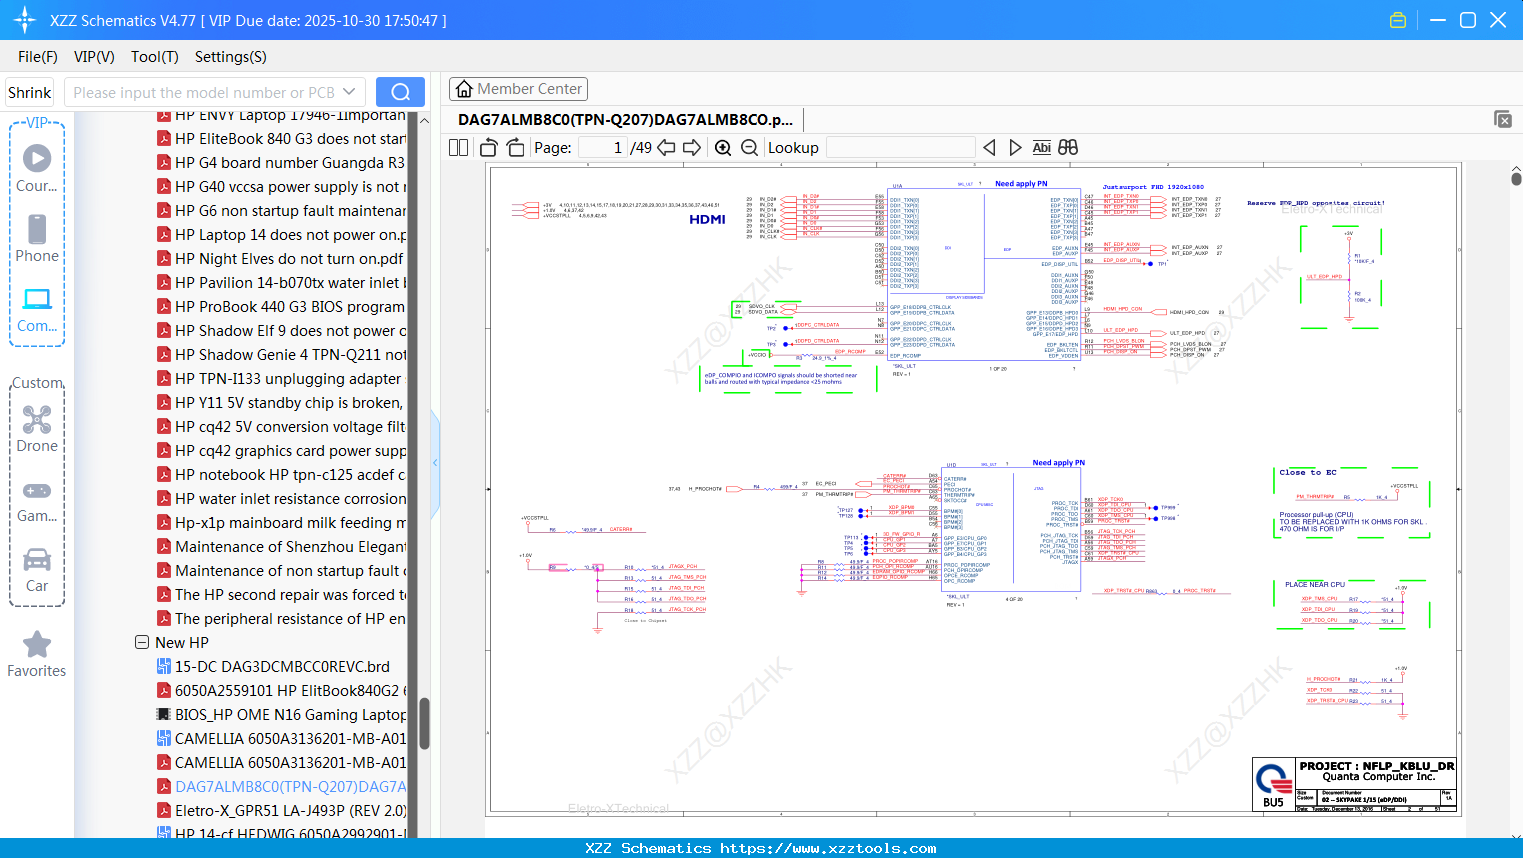The width and height of the screenshot is (1523, 858).
Task: Toggle the Abi match-case text option
Action: point(1041,148)
